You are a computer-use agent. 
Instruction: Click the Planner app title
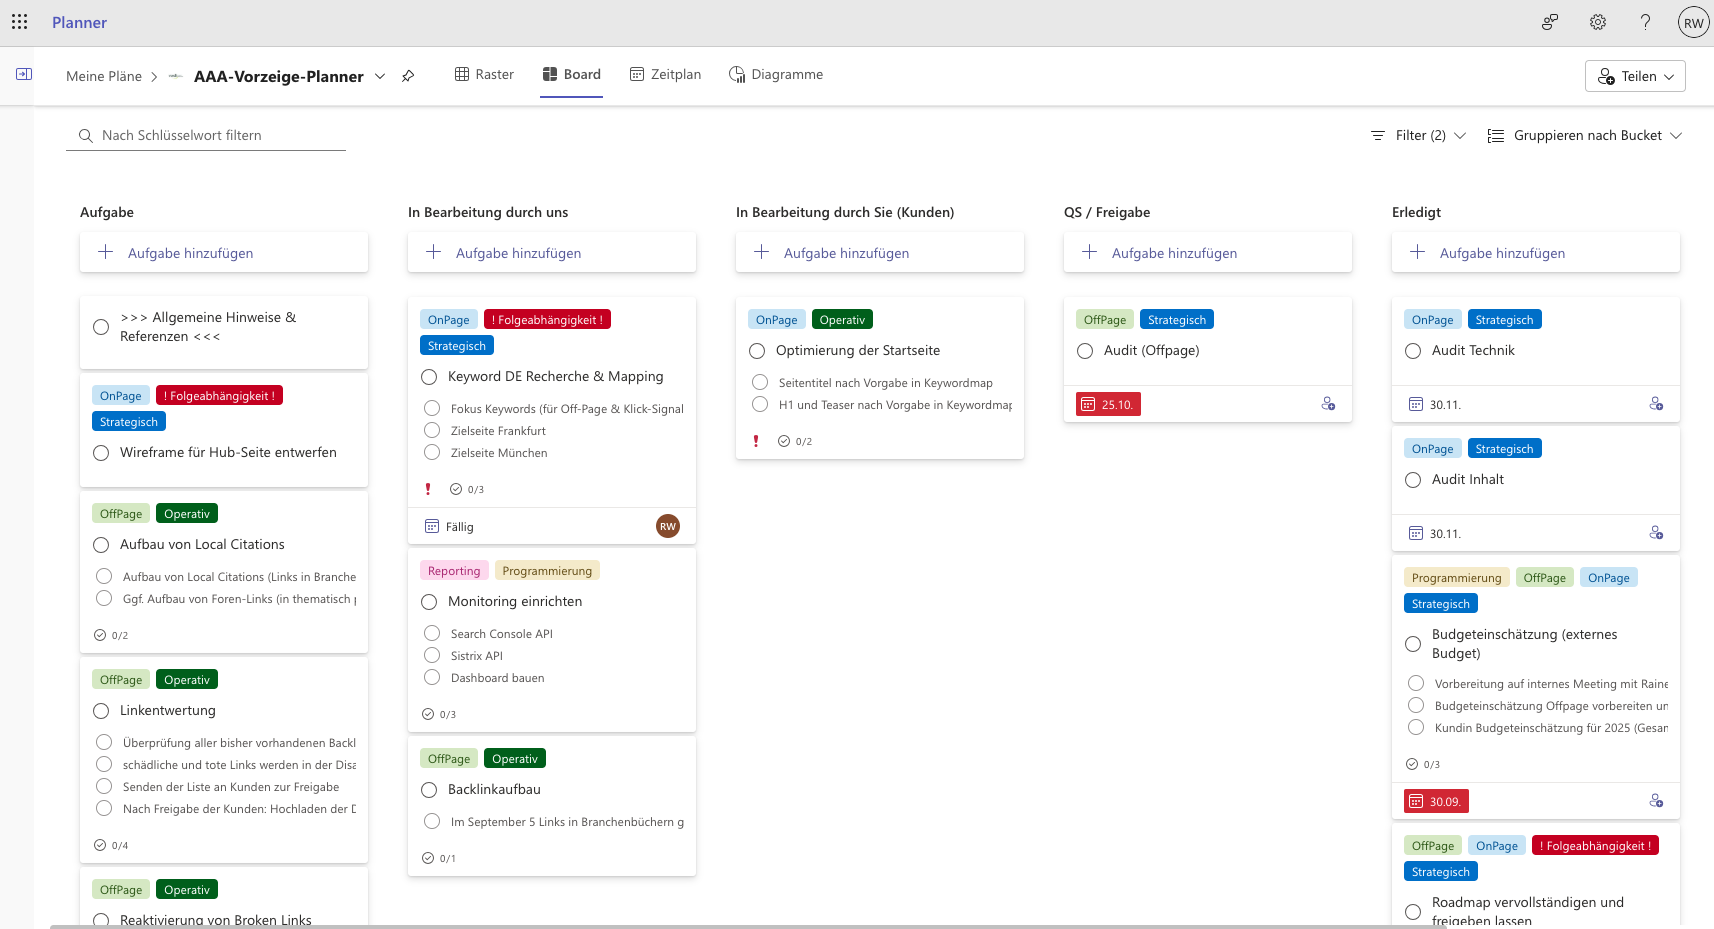coord(79,22)
